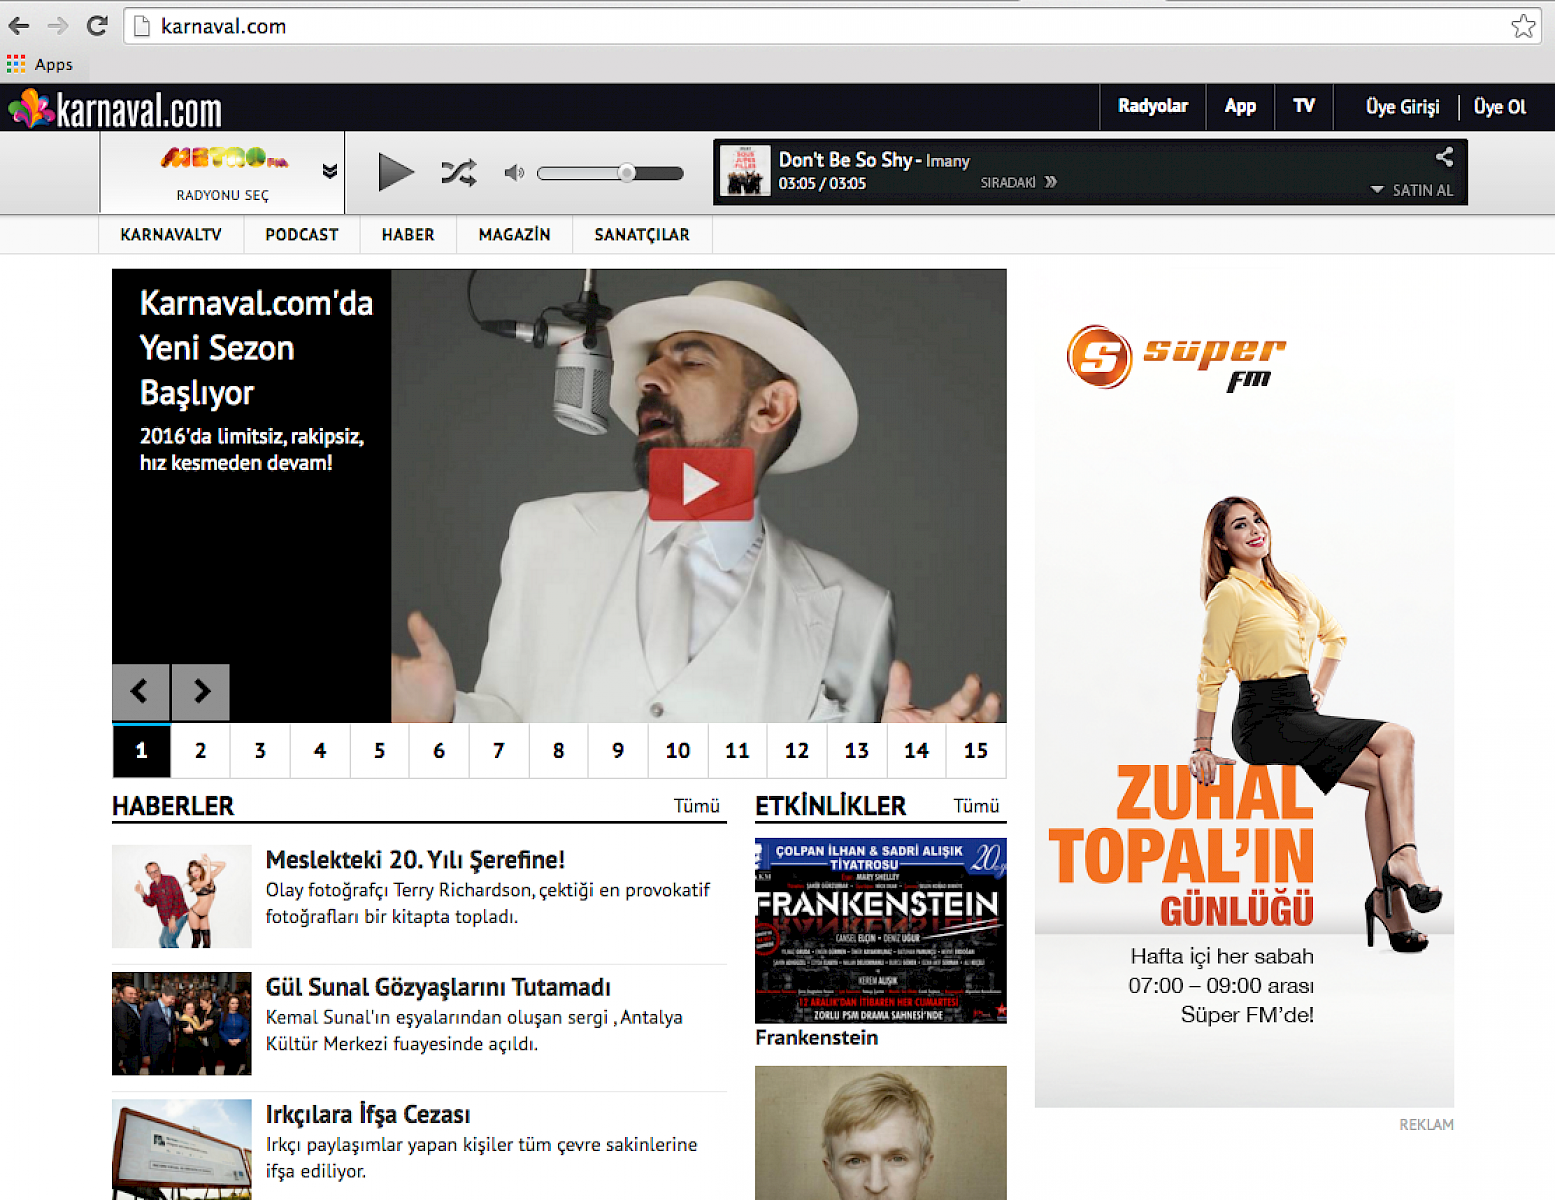Adjust the volume slider knob
Viewport: 1555px width, 1200px height.
(x=627, y=173)
